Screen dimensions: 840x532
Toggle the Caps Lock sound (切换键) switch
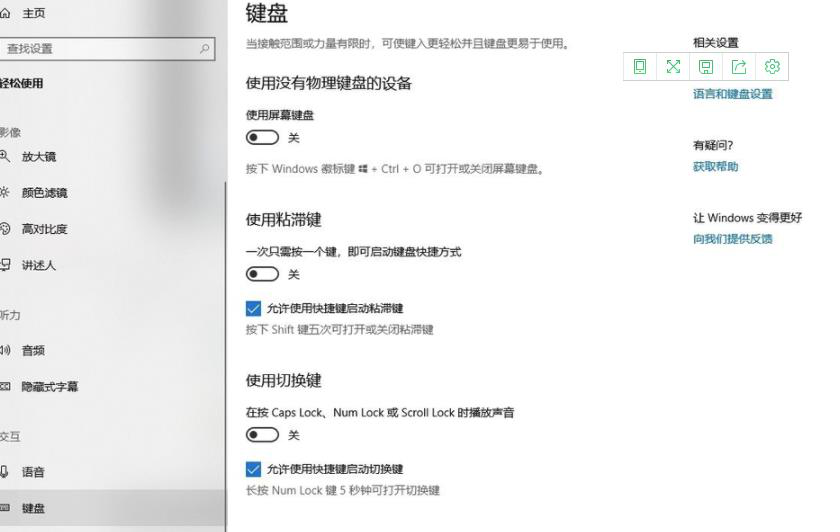pos(262,435)
